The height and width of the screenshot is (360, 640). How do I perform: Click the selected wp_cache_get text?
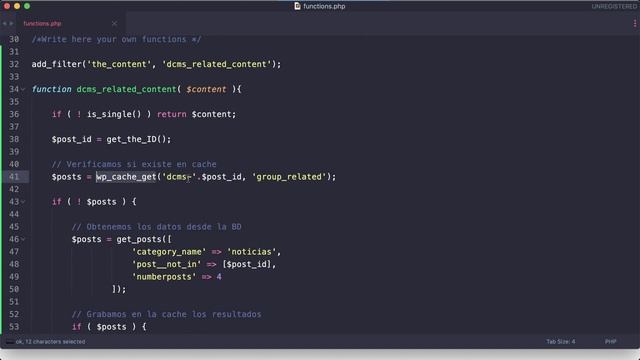click(x=126, y=177)
